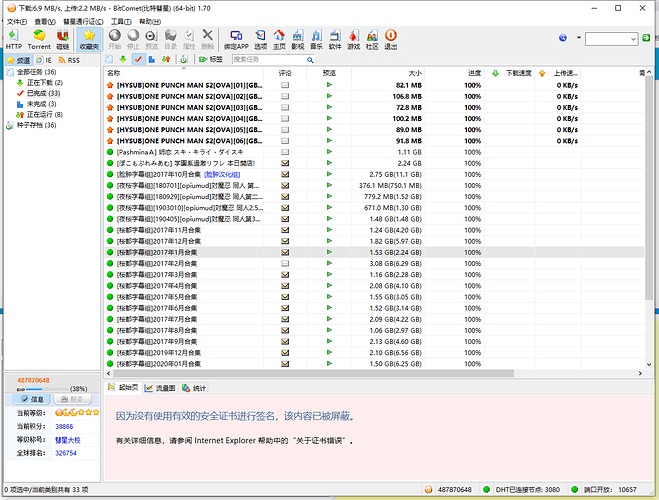This screenshot has width=659, height=500.
Task: Open the 帮助(H) menu
Action: coord(150,21)
